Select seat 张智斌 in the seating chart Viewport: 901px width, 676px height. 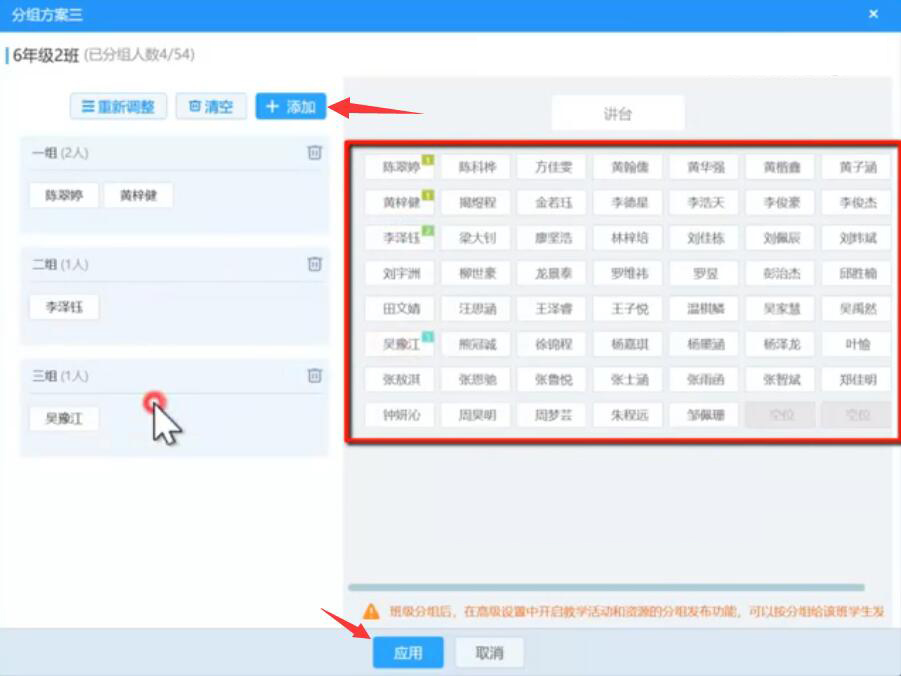[x=781, y=380]
